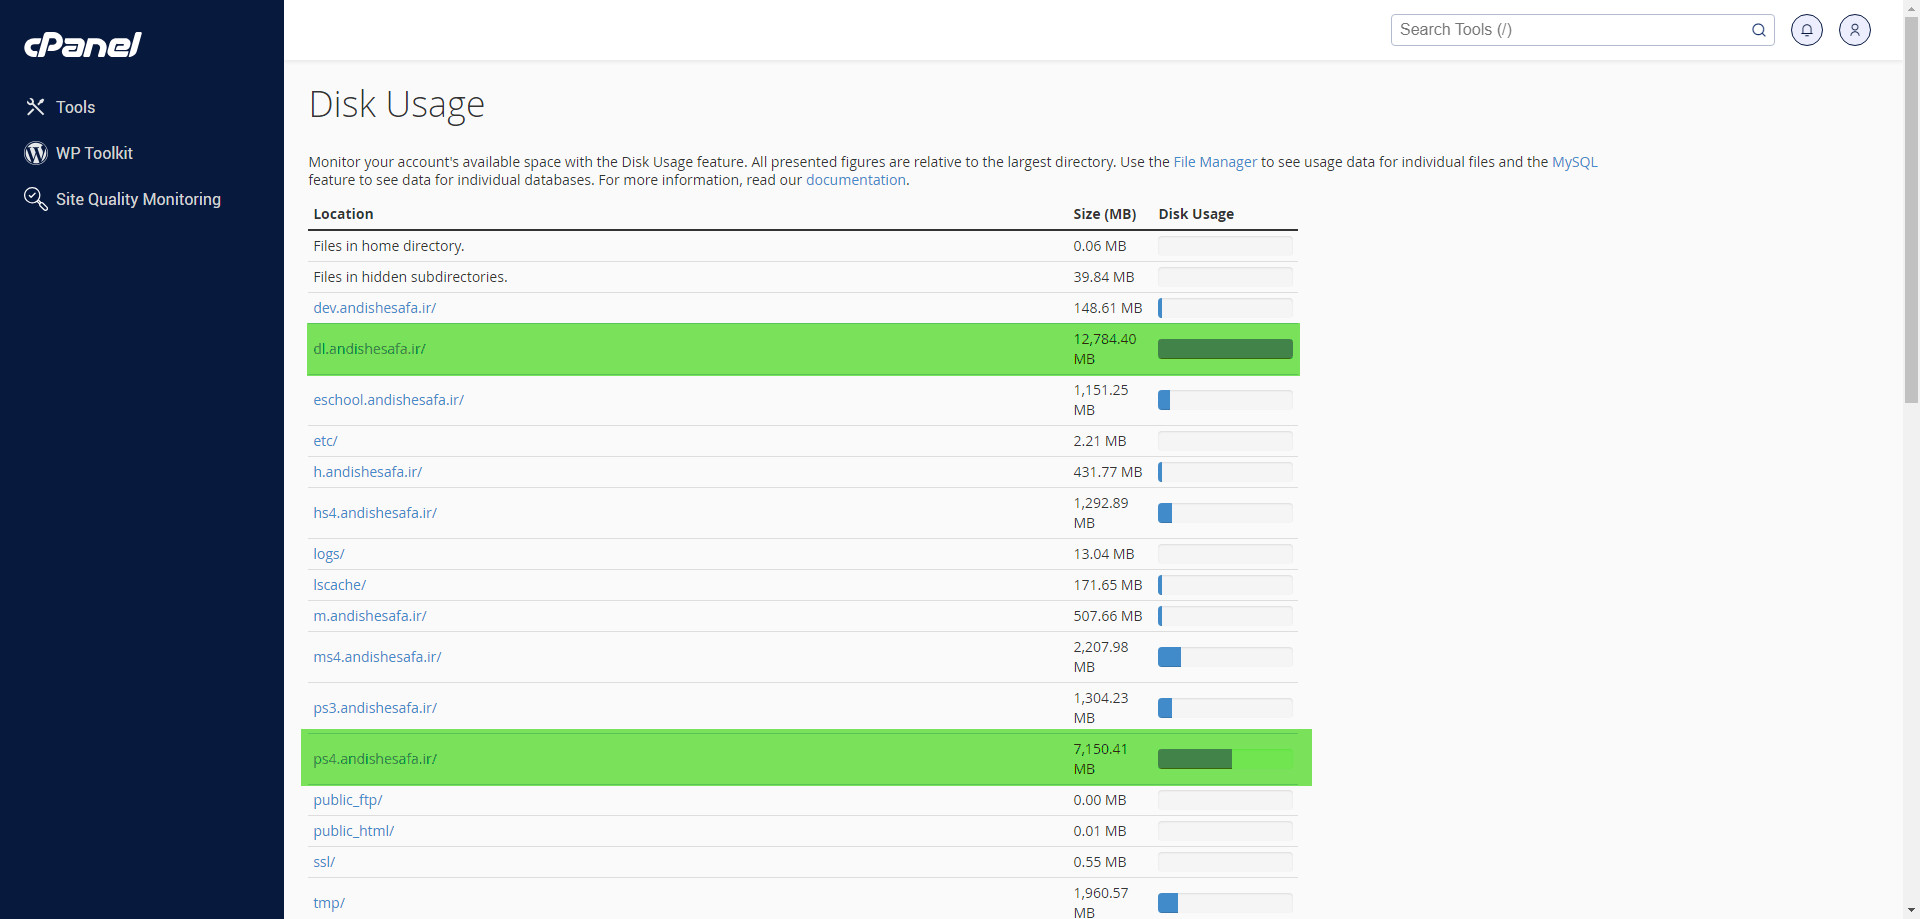Open the user account icon
This screenshot has width=1920, height=919.
coord(1854,30)
